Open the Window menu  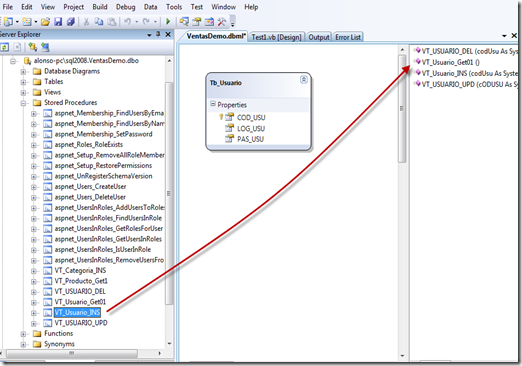pos(223,7)
